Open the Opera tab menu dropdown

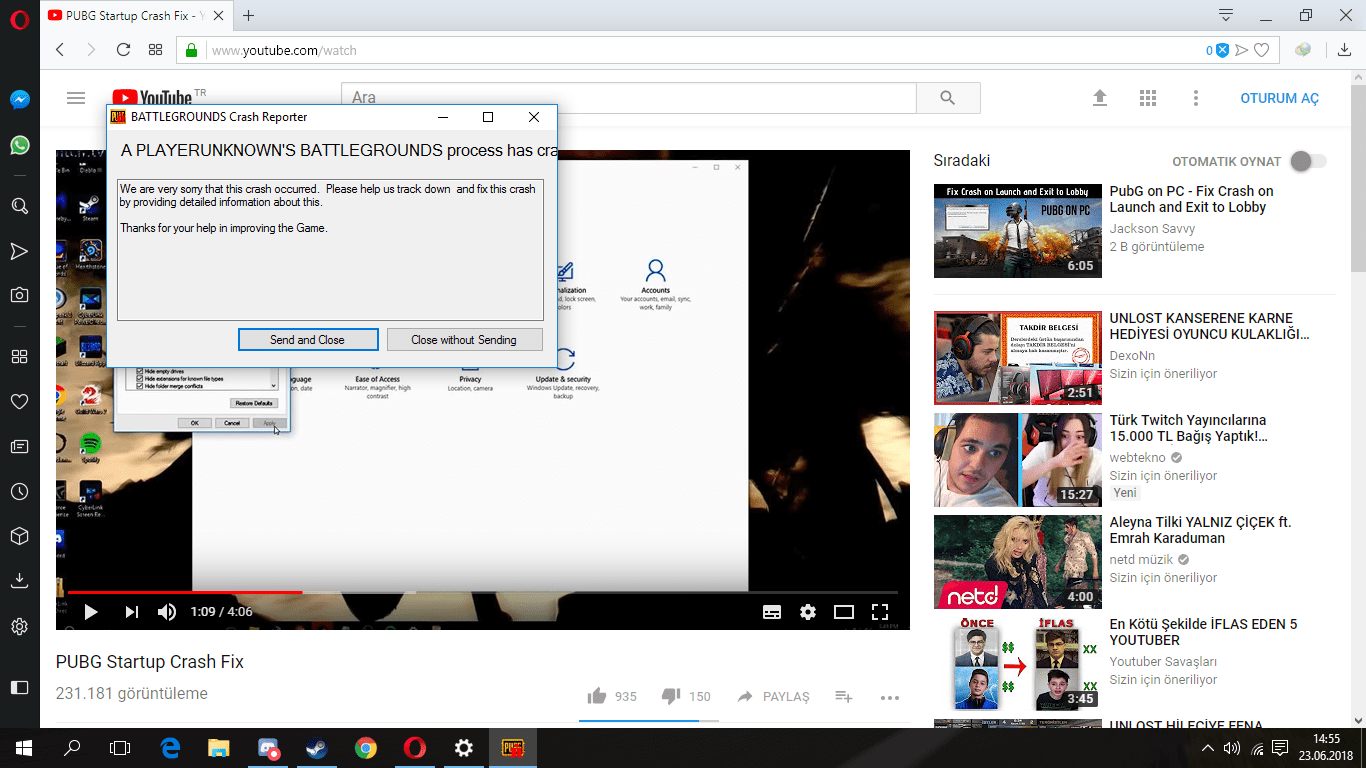point(1226,15)
